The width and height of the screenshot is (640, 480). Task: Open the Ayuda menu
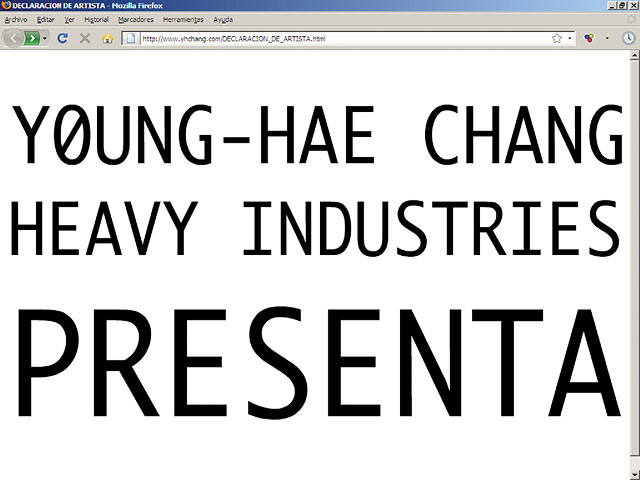pos(223,20)
